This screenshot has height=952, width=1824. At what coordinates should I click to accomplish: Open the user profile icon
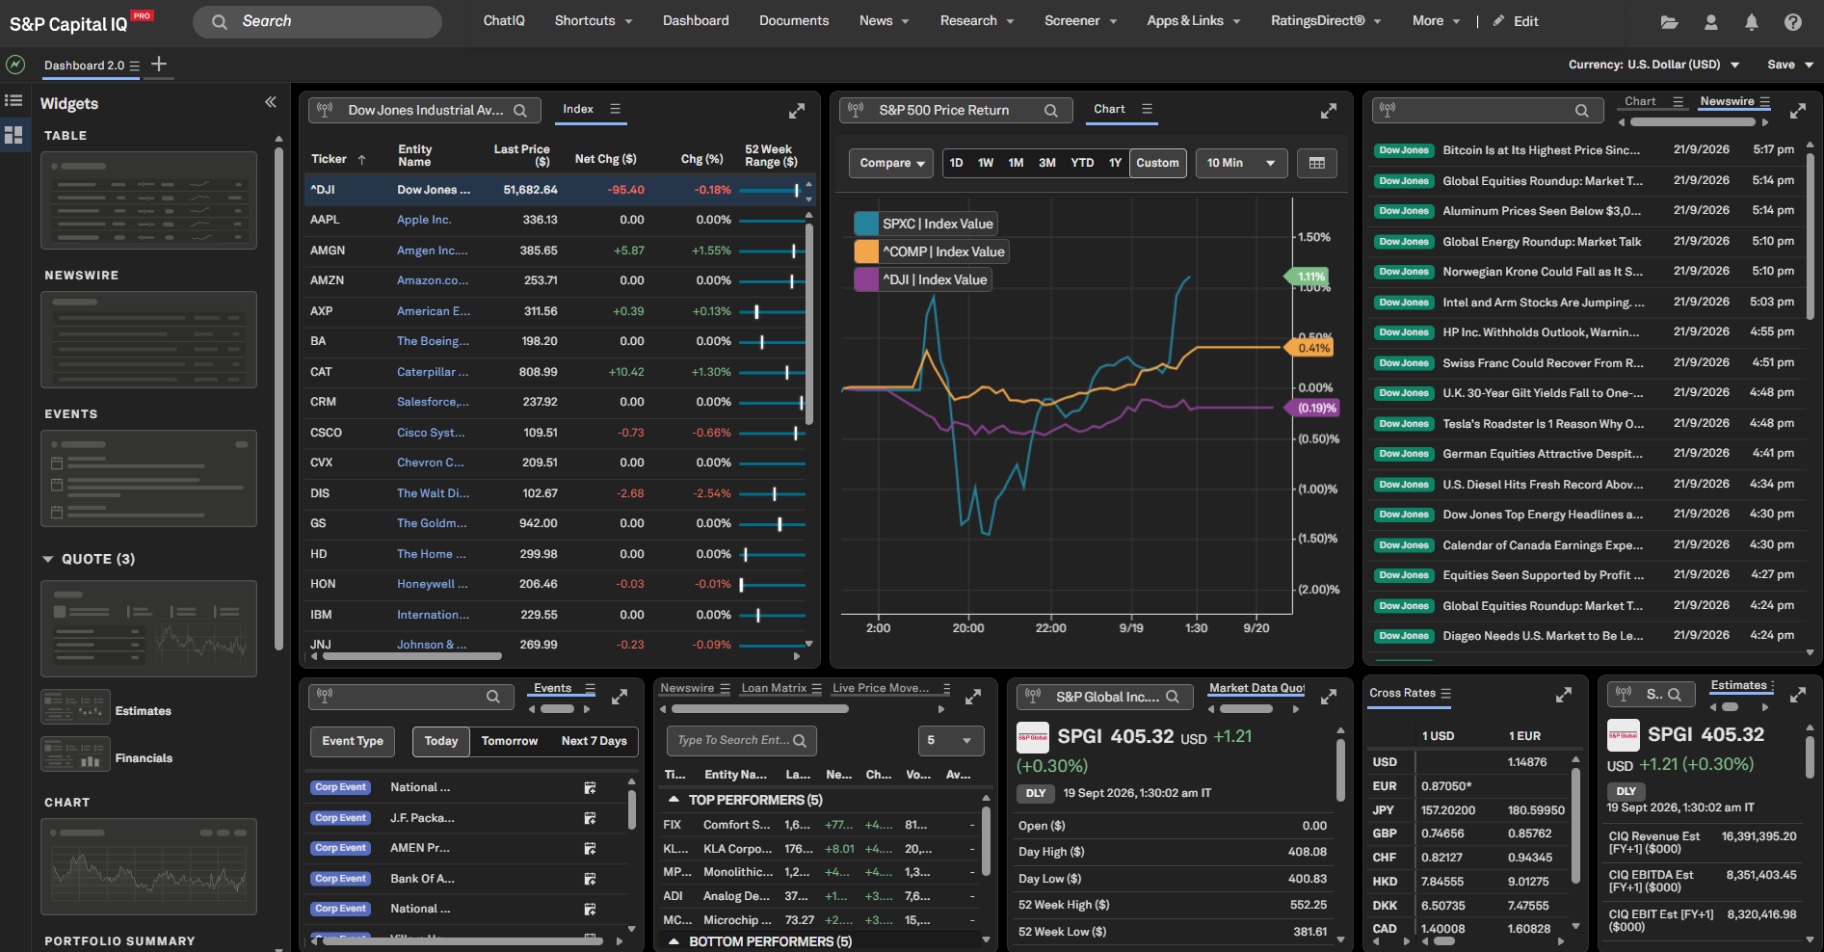pyautogui.click(x=1711, y=21)
